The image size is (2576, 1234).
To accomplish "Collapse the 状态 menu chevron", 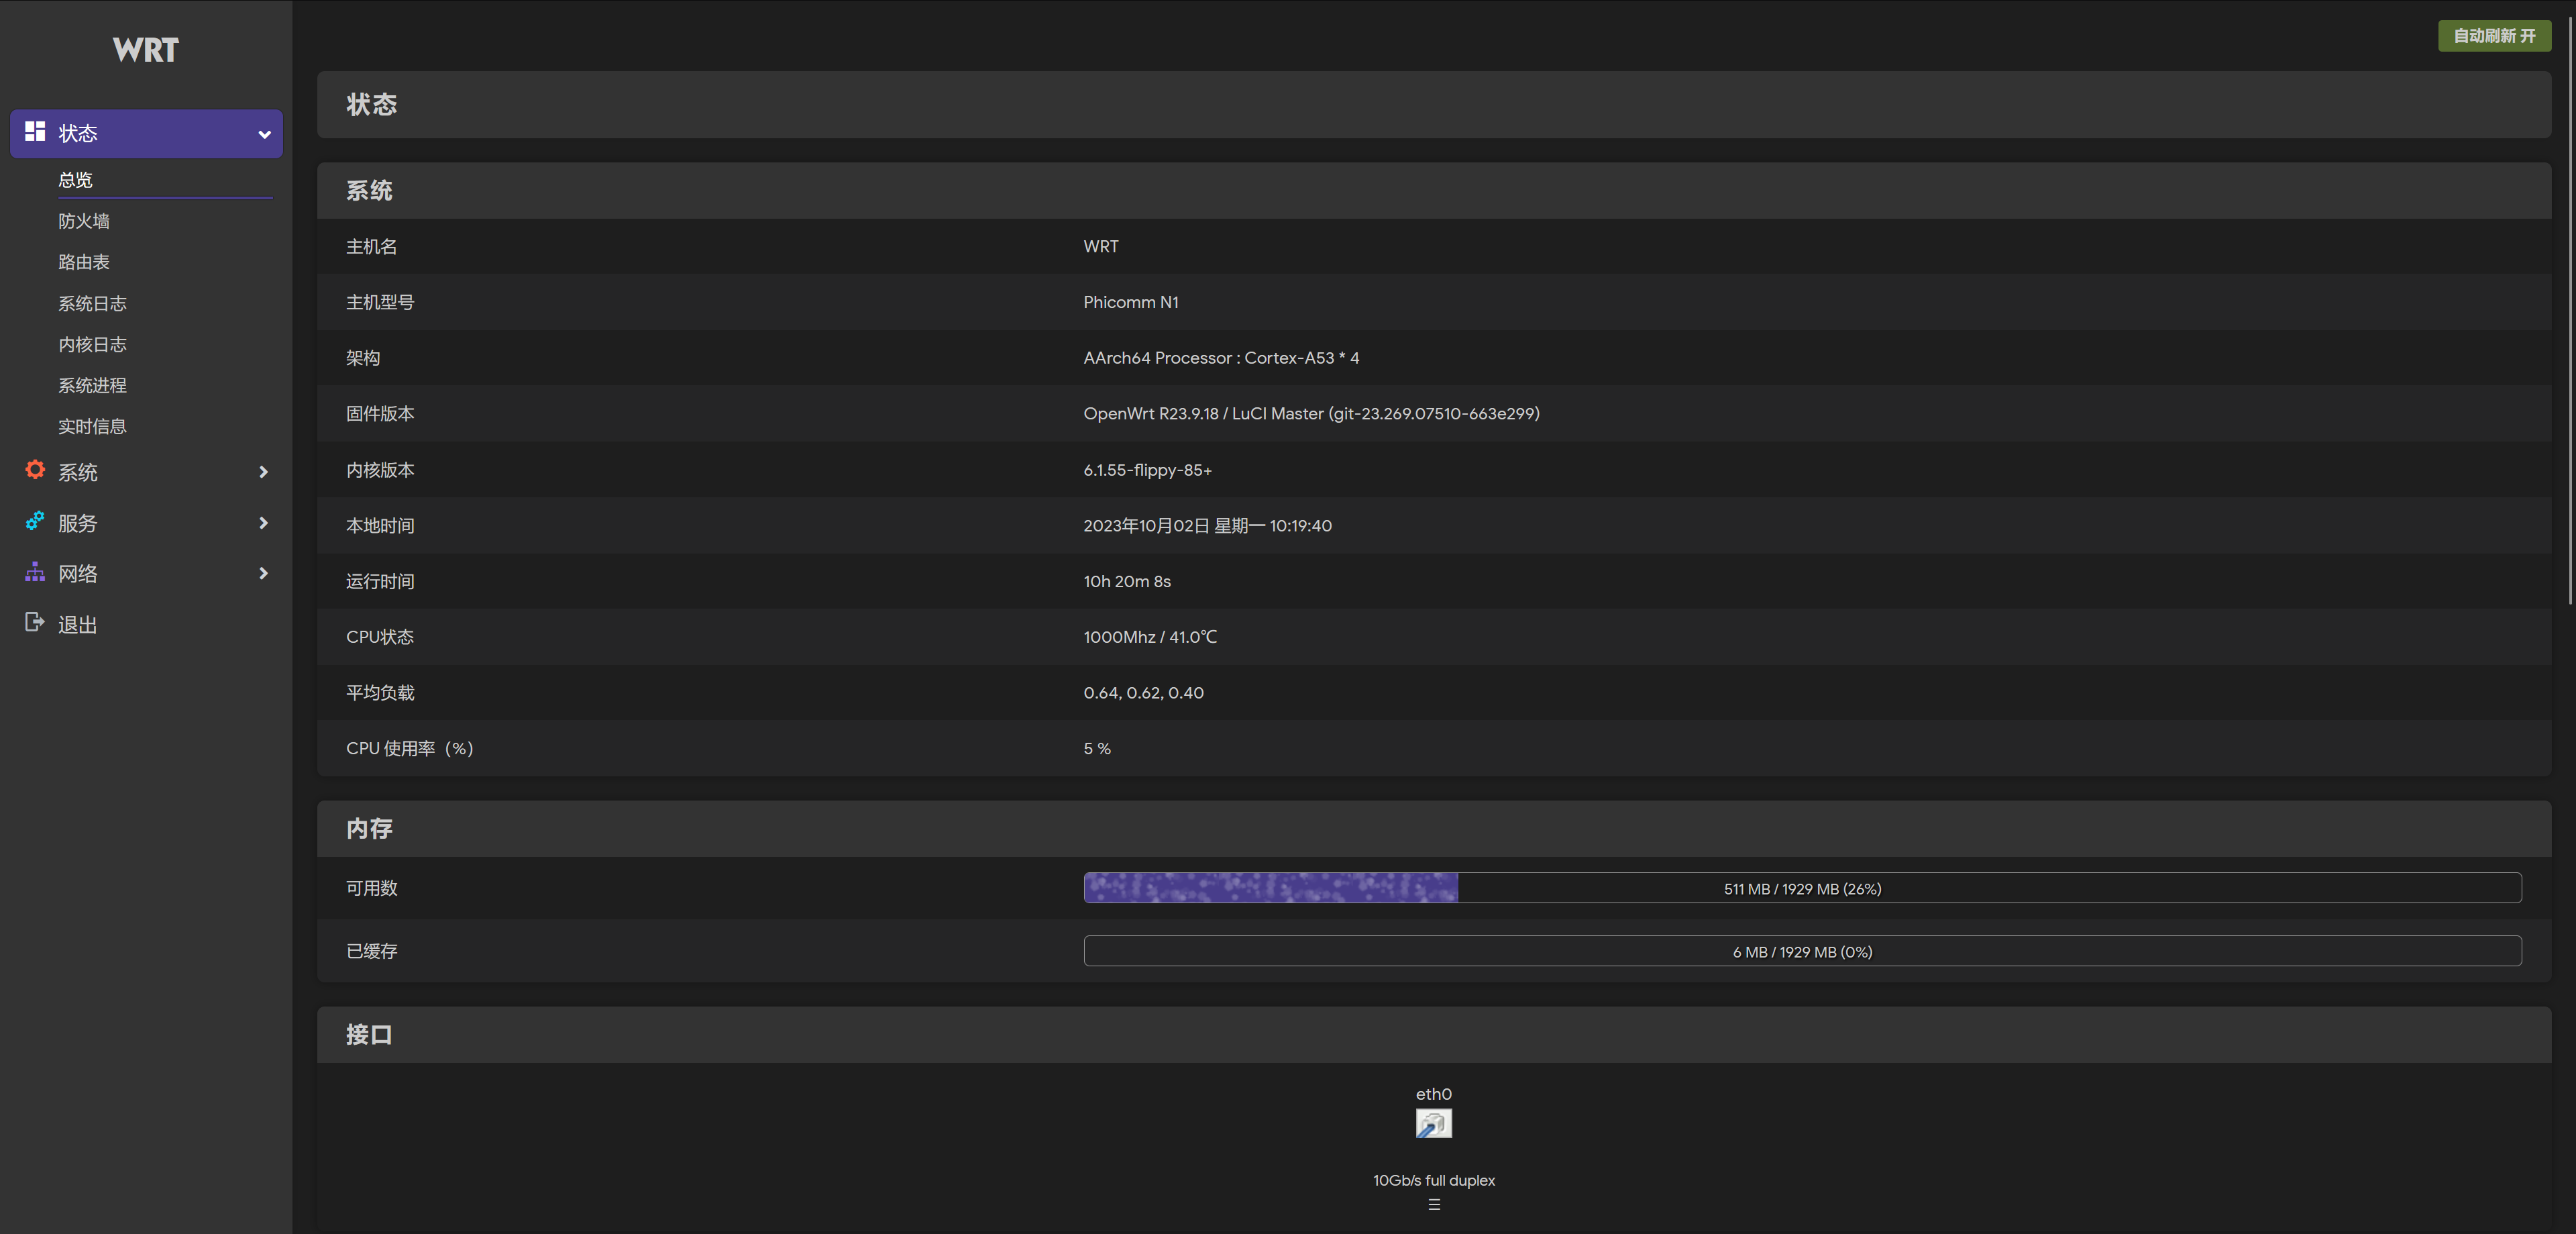I will 264,134.
